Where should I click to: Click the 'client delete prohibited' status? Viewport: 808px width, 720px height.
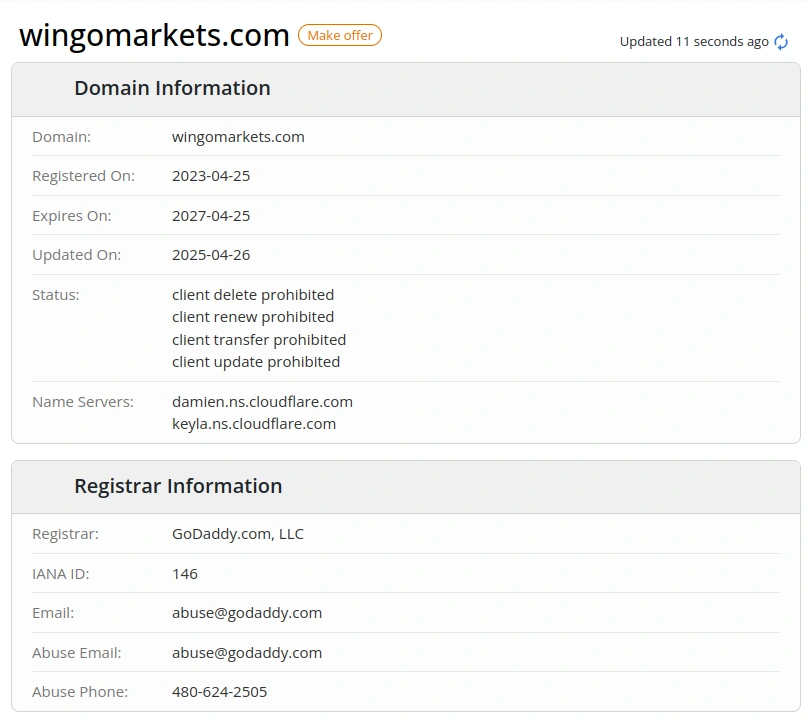253,294
